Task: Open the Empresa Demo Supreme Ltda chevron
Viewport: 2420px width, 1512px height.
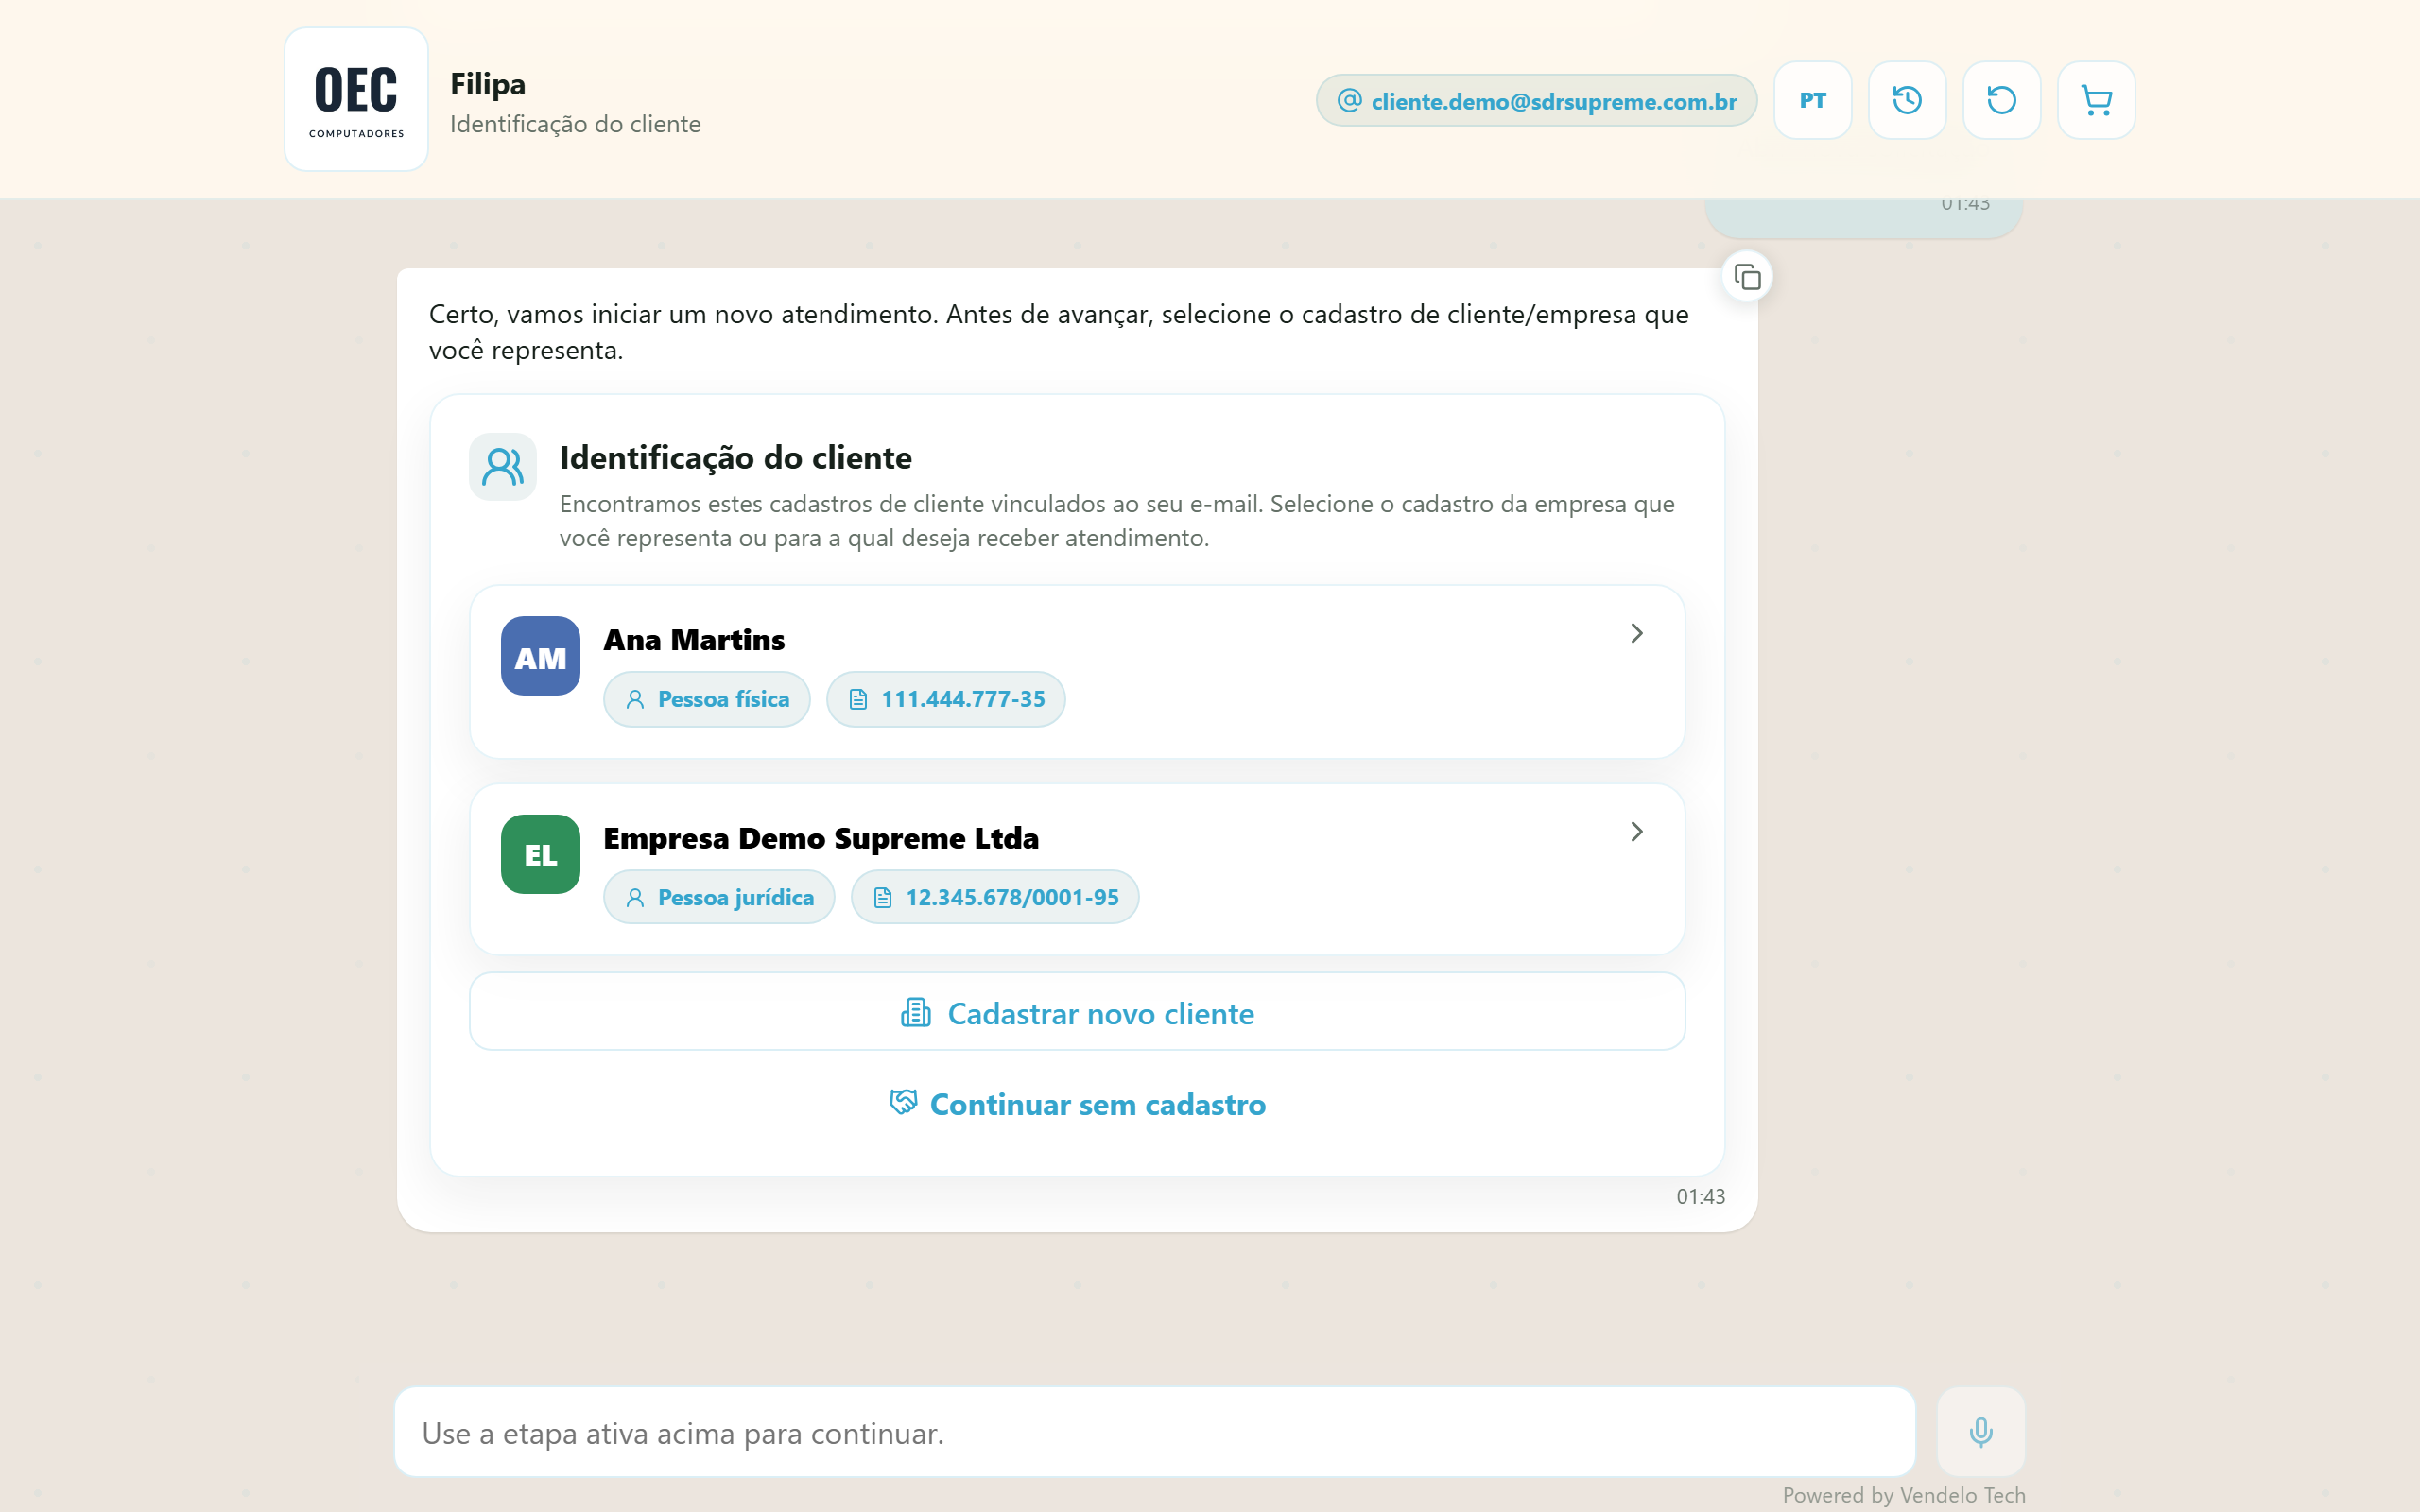Action: coord(1636,832)
